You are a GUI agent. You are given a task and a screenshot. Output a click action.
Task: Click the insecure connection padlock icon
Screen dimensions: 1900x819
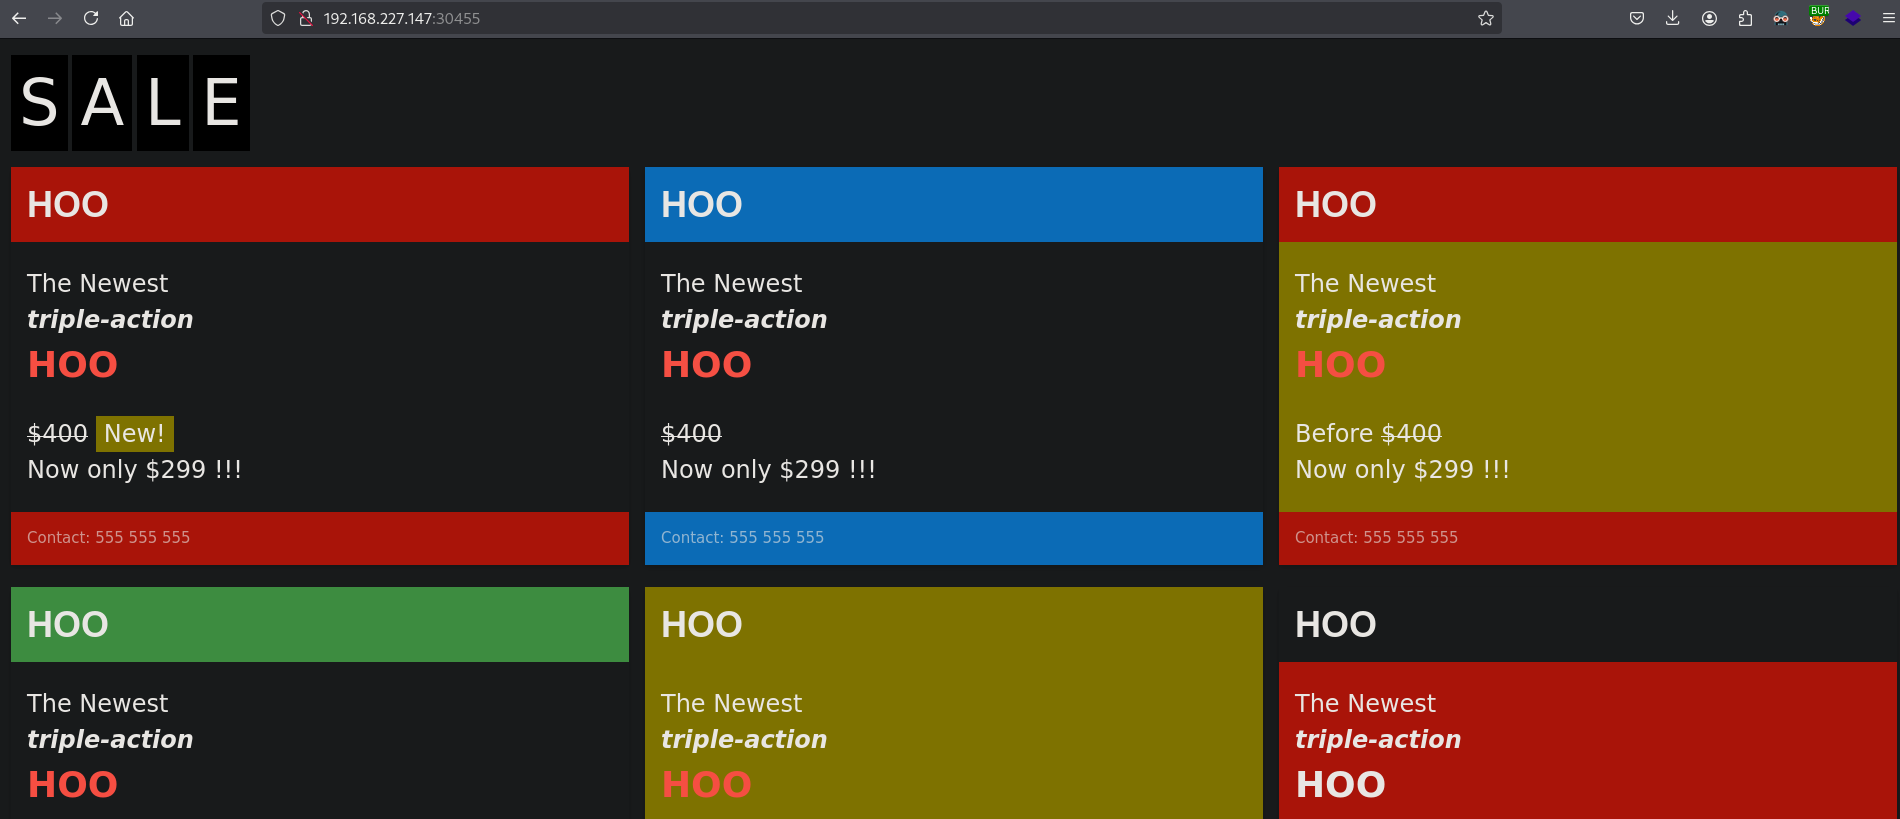pyautogui.click(x=306, y=18)
